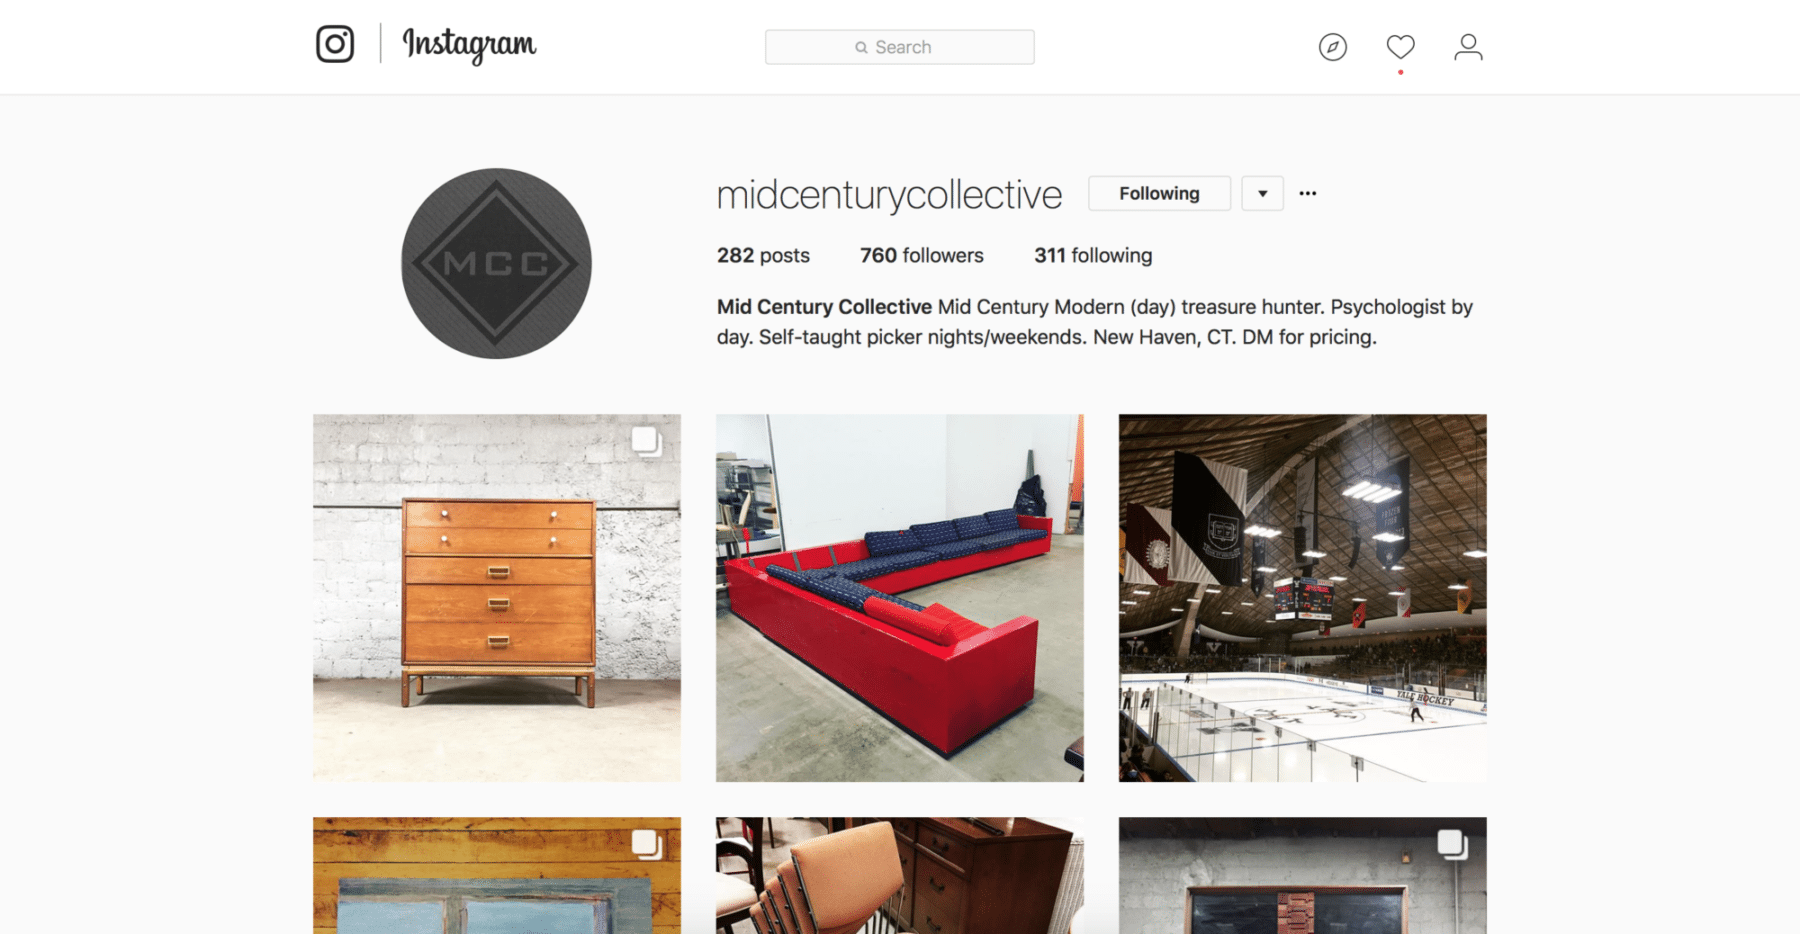Click the multi-photo icon on the dresser post

pos(647,441)
